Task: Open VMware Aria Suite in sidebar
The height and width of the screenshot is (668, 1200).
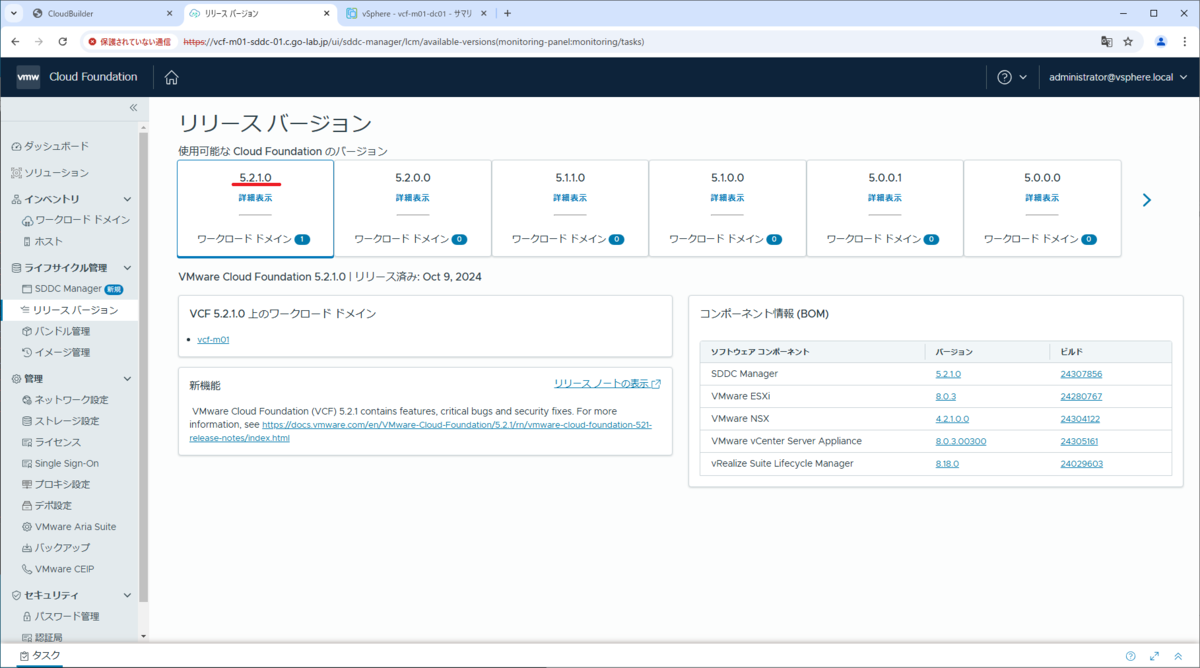Action: [75, 526]
